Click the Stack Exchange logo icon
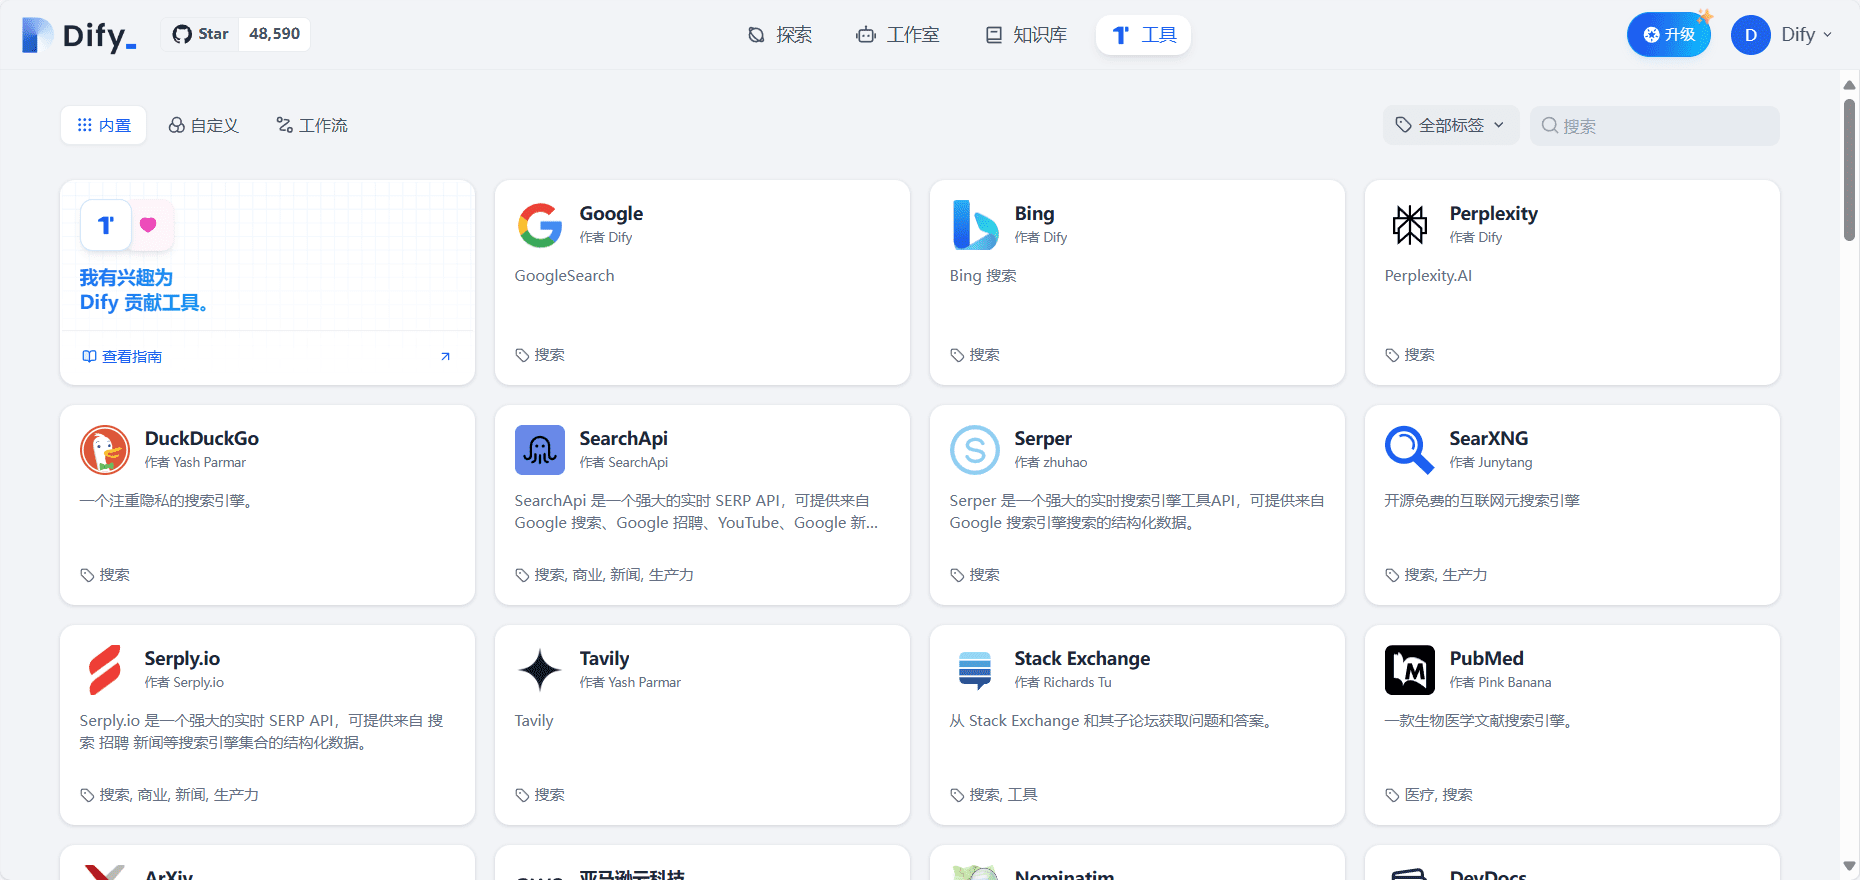 975,670
